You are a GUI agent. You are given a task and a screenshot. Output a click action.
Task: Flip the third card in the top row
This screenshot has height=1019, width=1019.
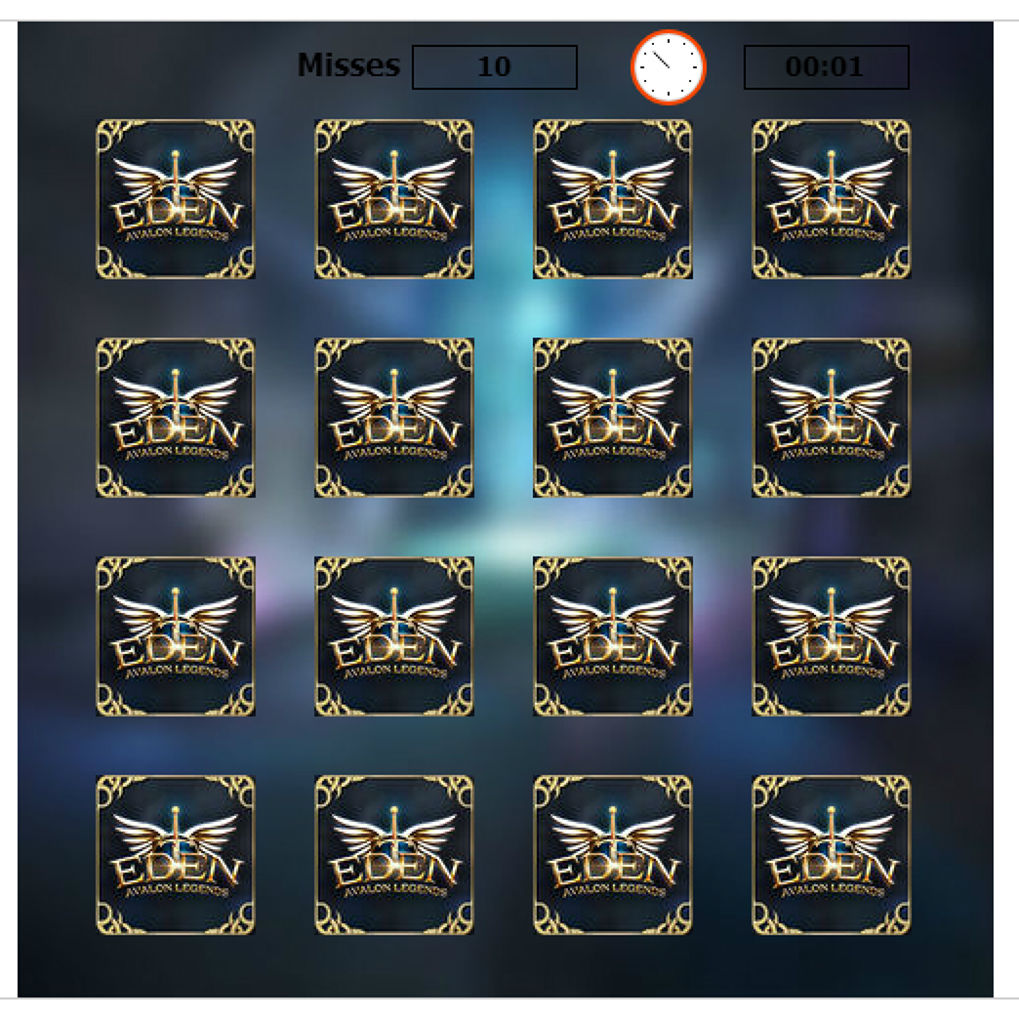point(613,199)
